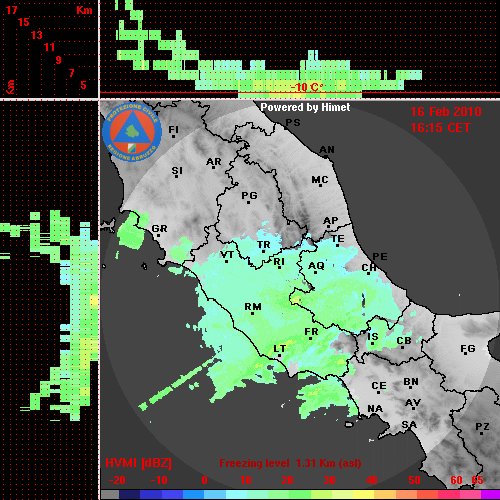Click the 16 Feb 2010 date label
The width and height of the screenshot is (500, 500).
pos(446,112)
